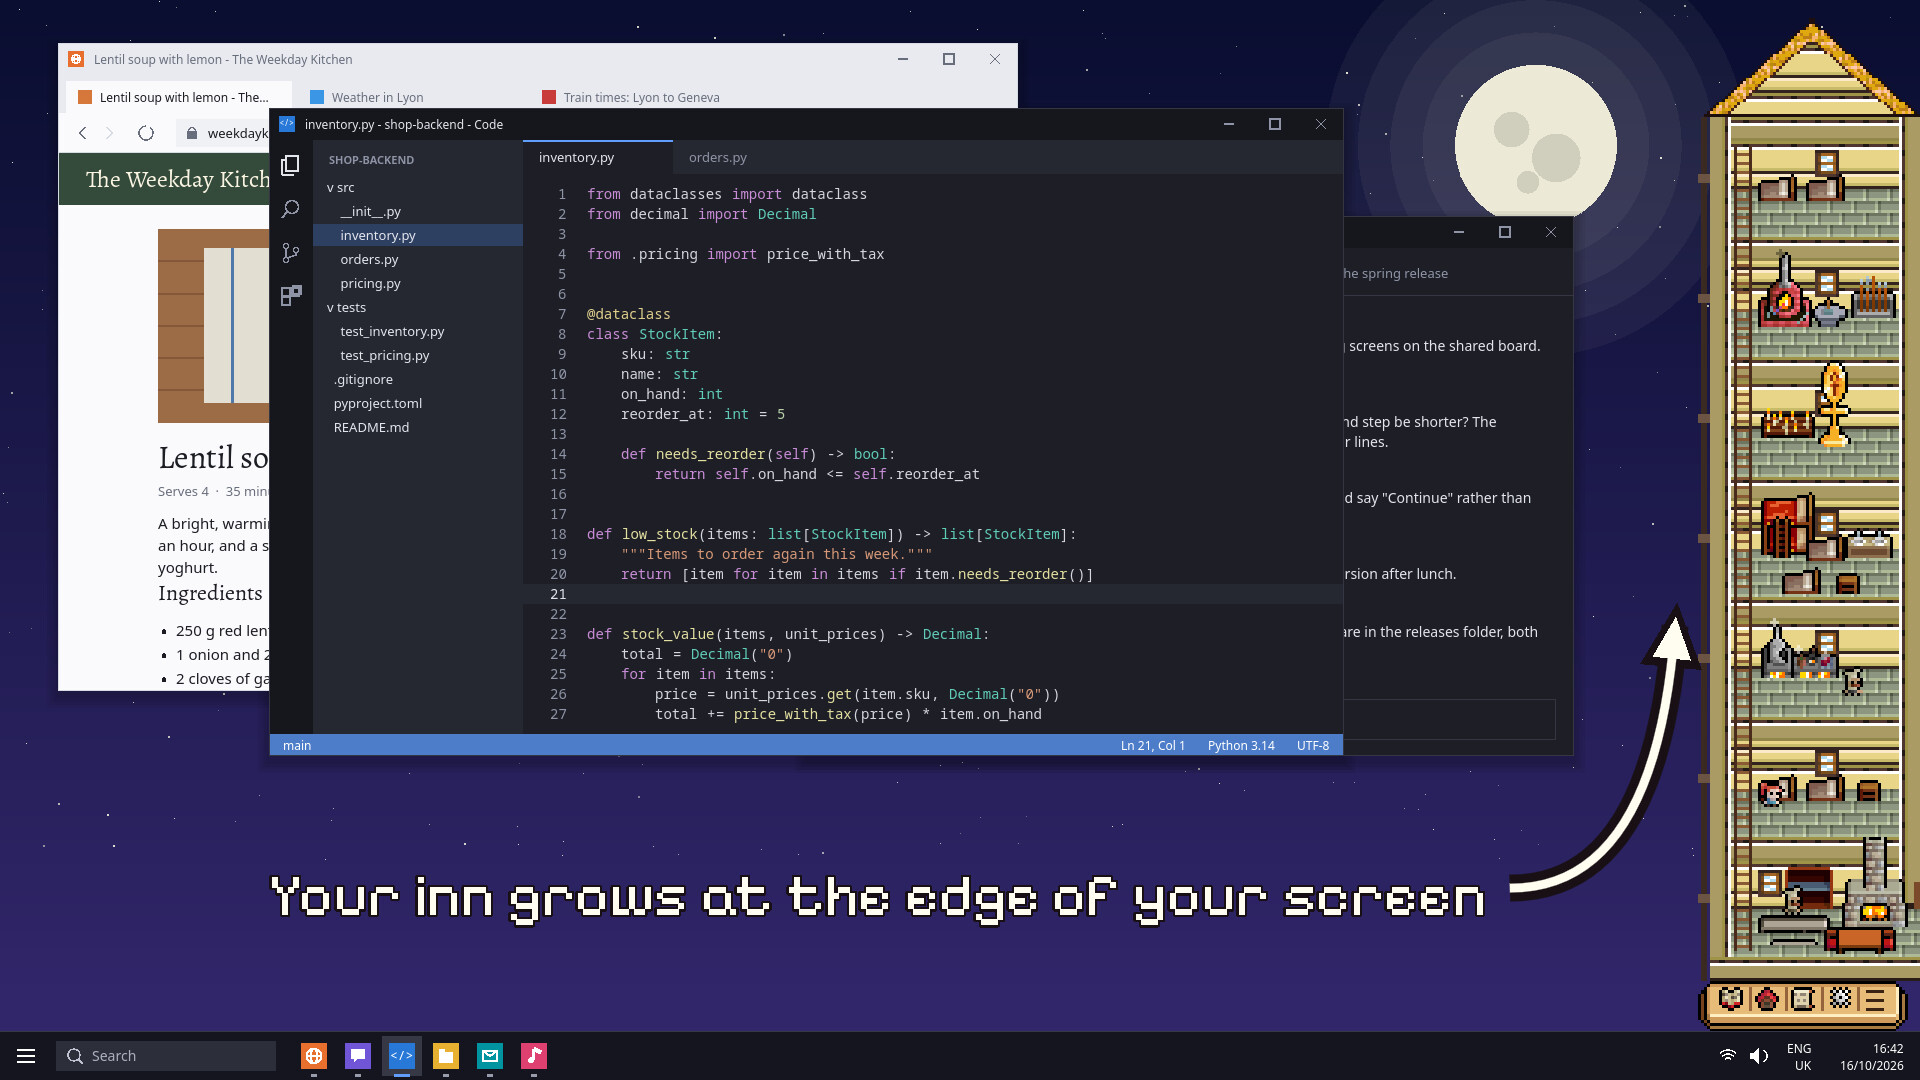Click the main branch in status bar
Viewport: 1920px width, 1080px height.
tap(297, 746)
